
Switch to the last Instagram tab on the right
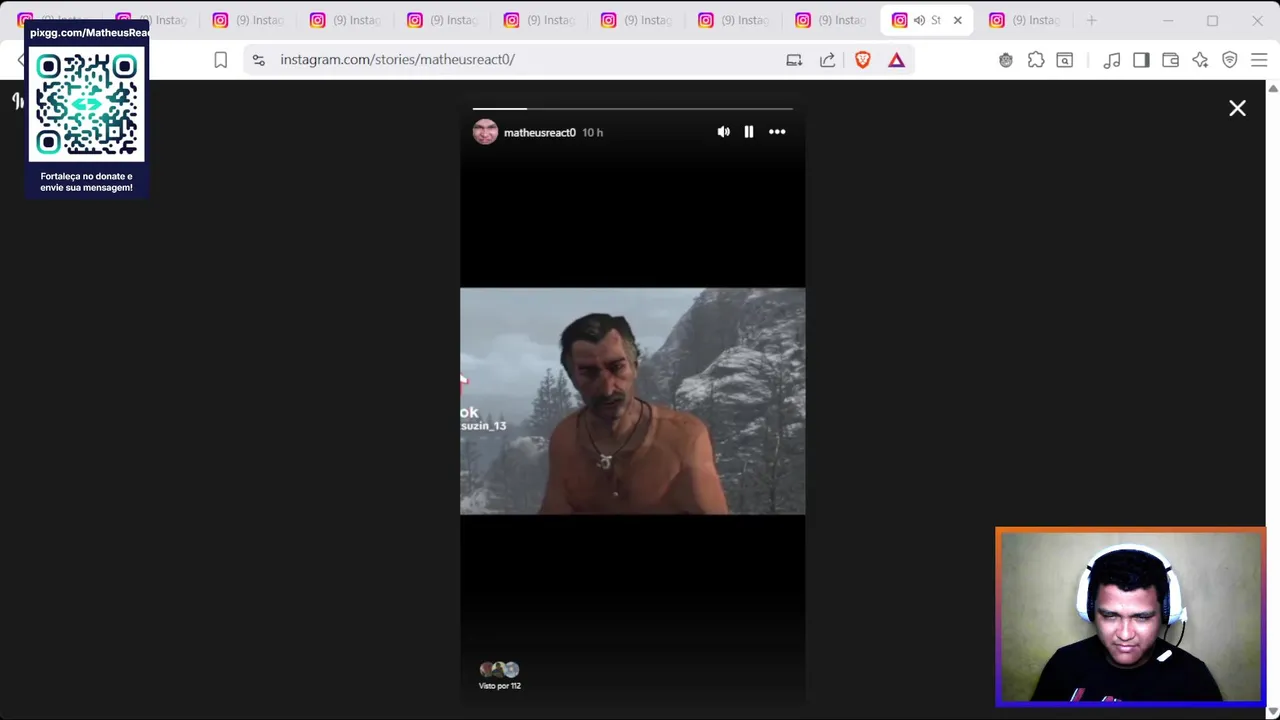(x=1024, y=20)
